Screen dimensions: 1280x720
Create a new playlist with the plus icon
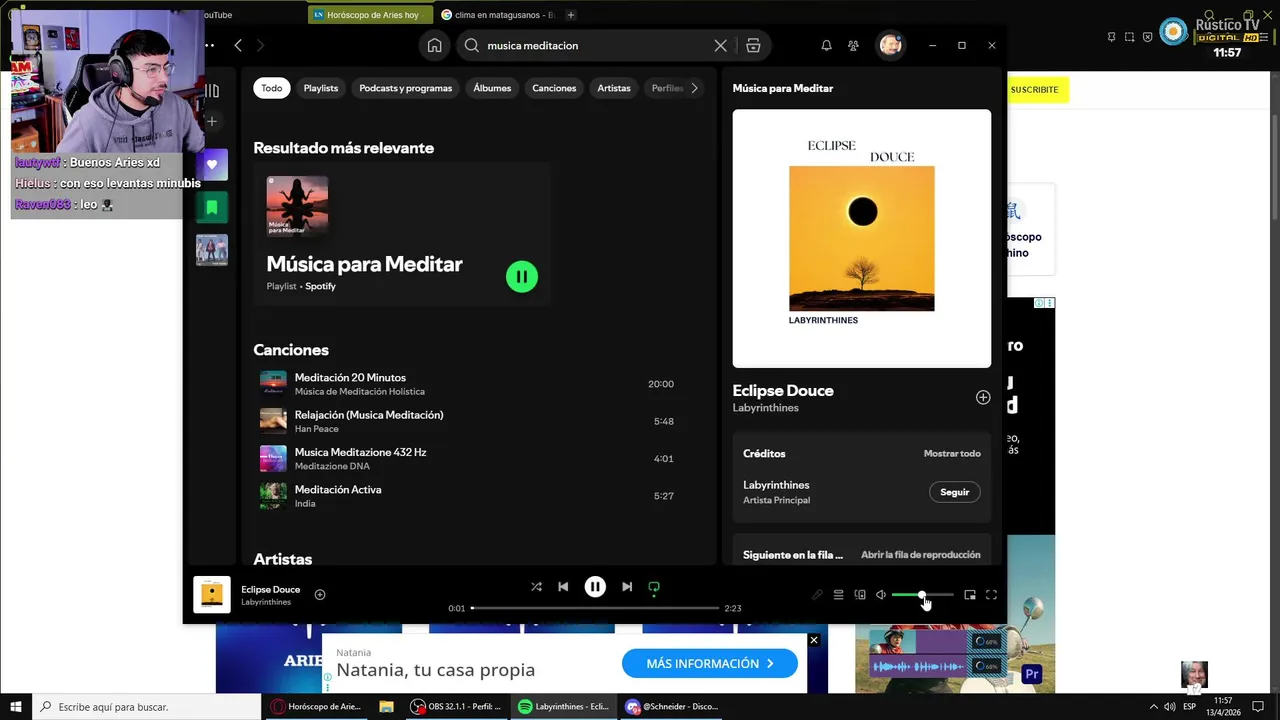[x=212, y=121]
